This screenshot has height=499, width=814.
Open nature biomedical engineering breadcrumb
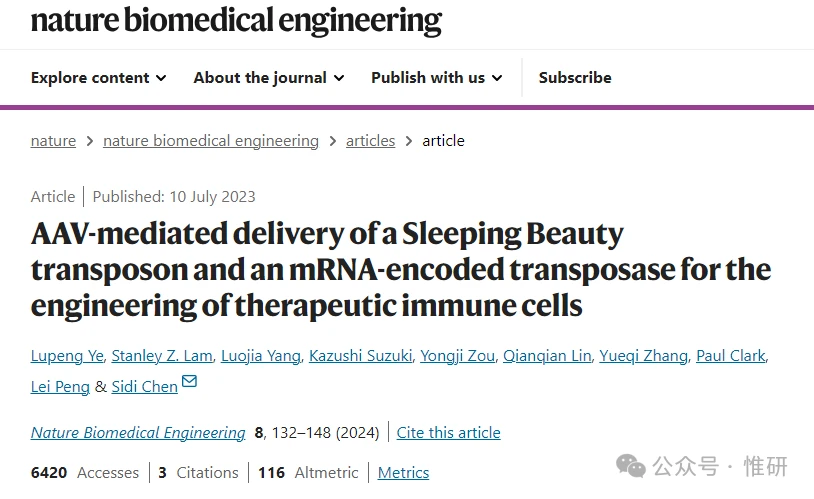point(211,141)
